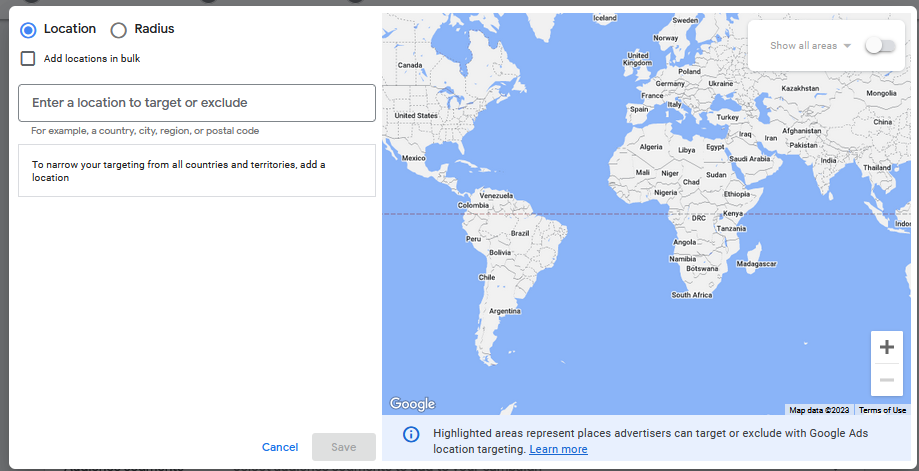
Task: Click the Brazil label on the map
Action: 520,233
